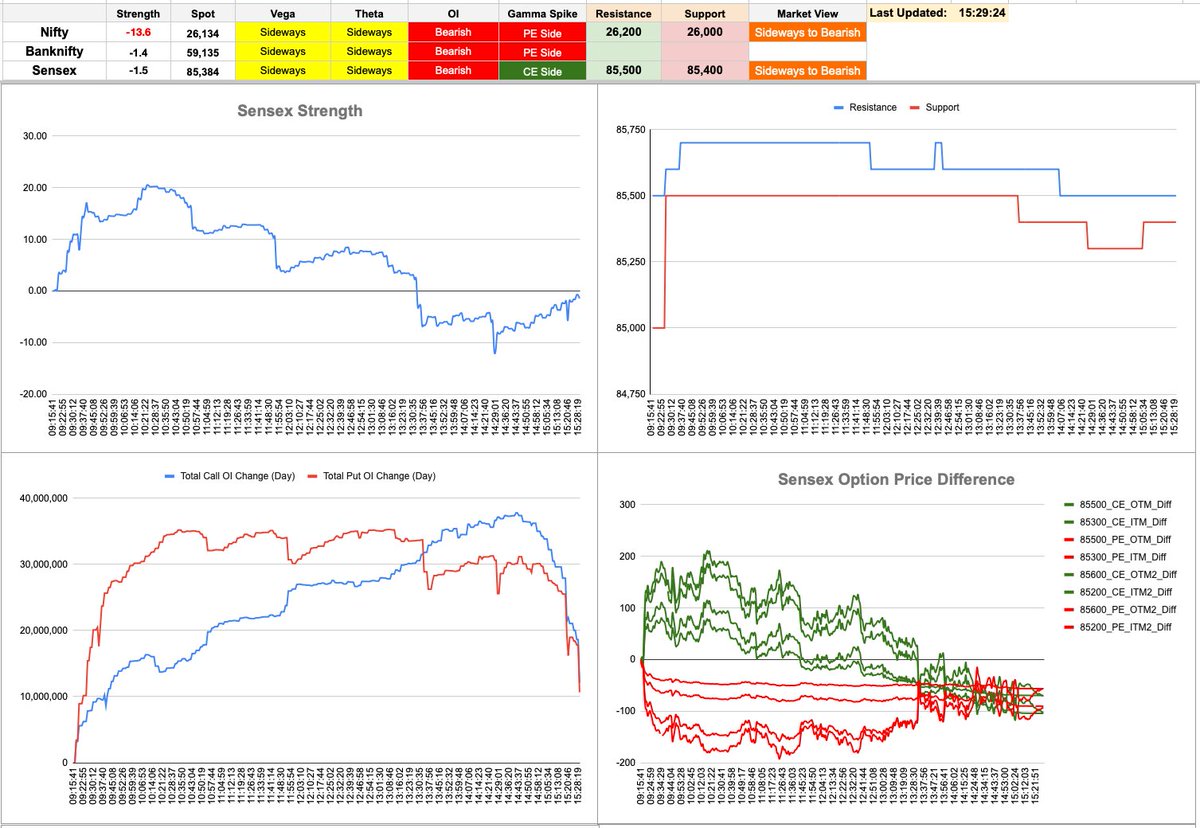
Task: Select the Sensex row label in the table
Action: (55, 70)
